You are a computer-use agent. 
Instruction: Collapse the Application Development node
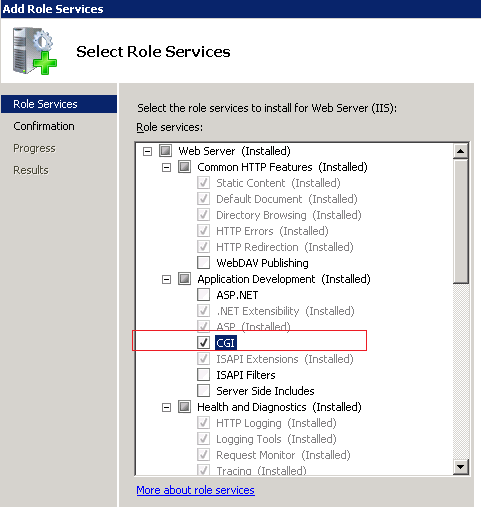point(166,280)
